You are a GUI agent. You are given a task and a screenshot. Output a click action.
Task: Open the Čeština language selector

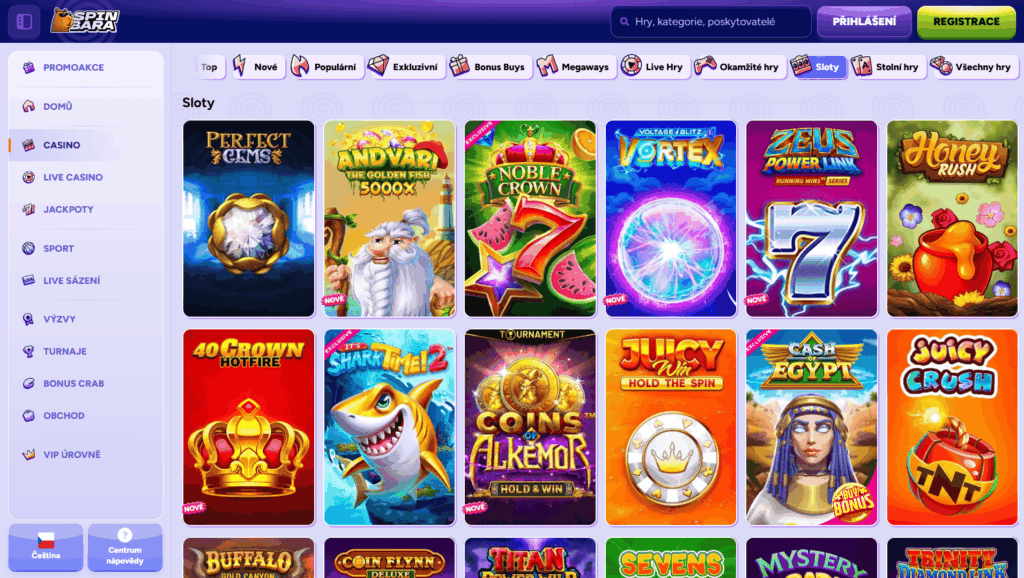[x=46, y=547]
